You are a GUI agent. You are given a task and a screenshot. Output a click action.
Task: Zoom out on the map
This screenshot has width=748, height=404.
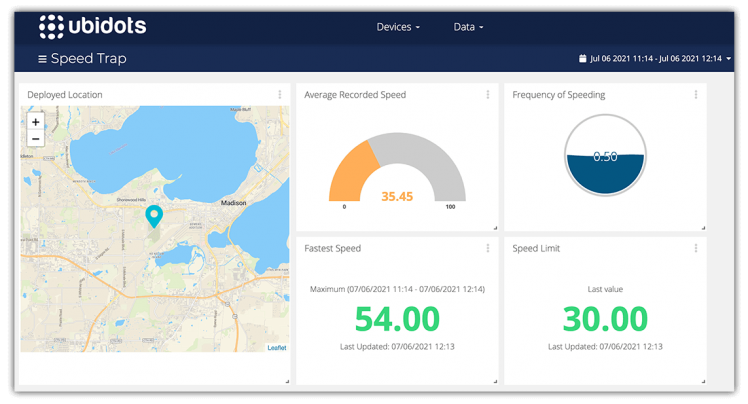point(36,139)
